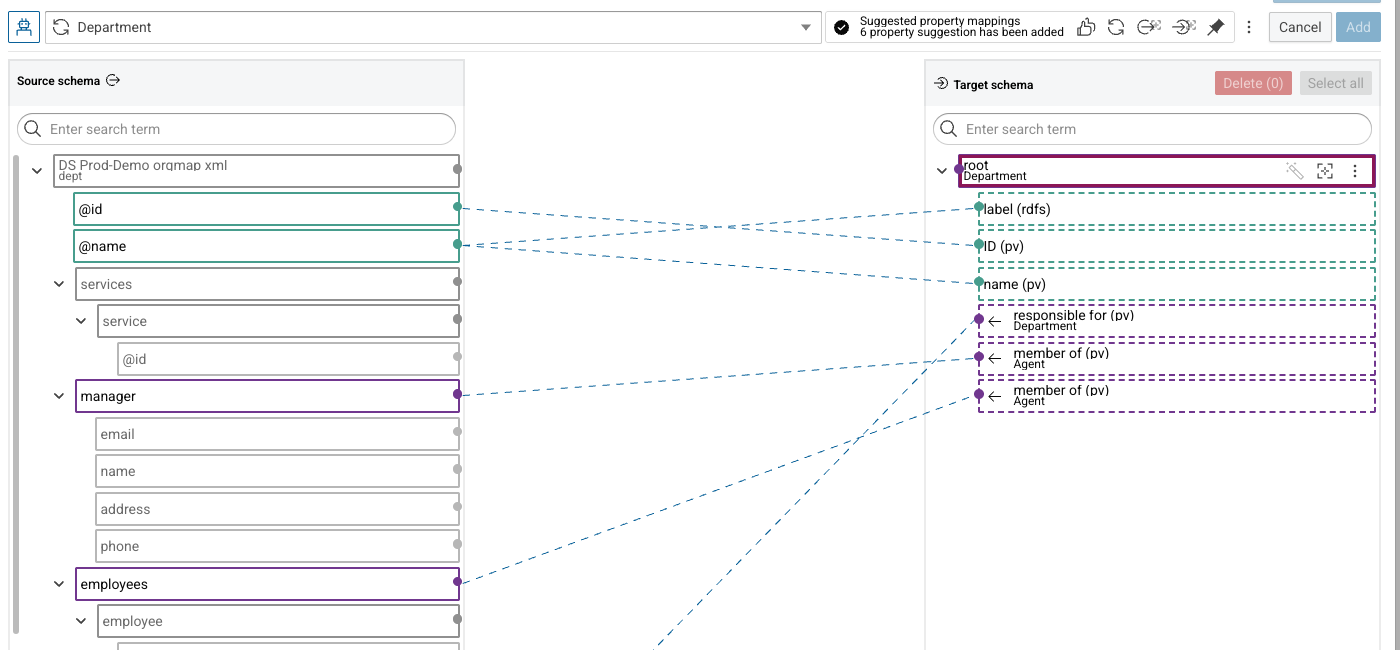This screenshot has width=1400, height=650.
Task: Select the label (rdfs) suggested mapping
Action: click(1177, 209)
